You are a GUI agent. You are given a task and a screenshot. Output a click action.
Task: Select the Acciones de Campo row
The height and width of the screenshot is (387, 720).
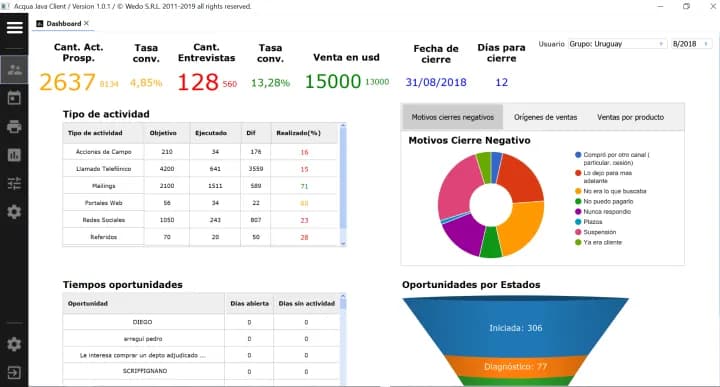point(201,151)
